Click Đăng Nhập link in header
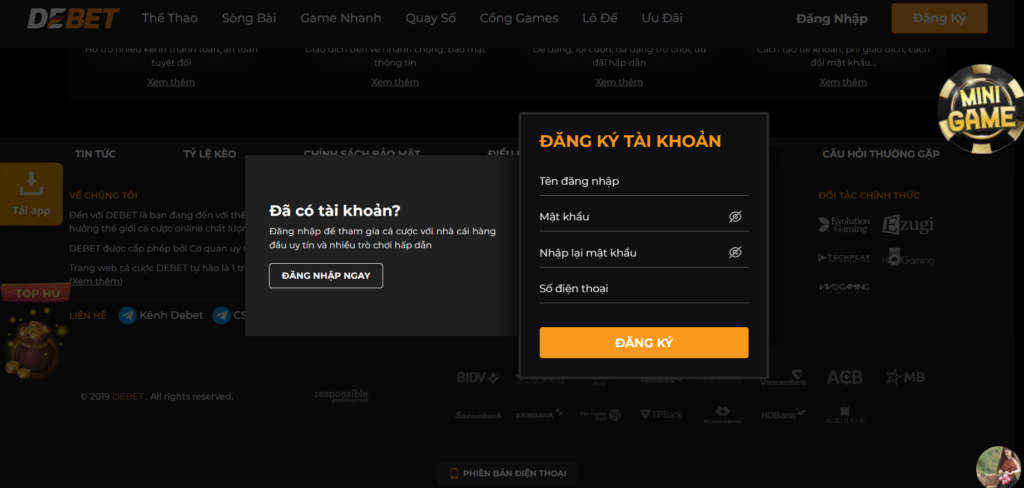 point(832,19)
